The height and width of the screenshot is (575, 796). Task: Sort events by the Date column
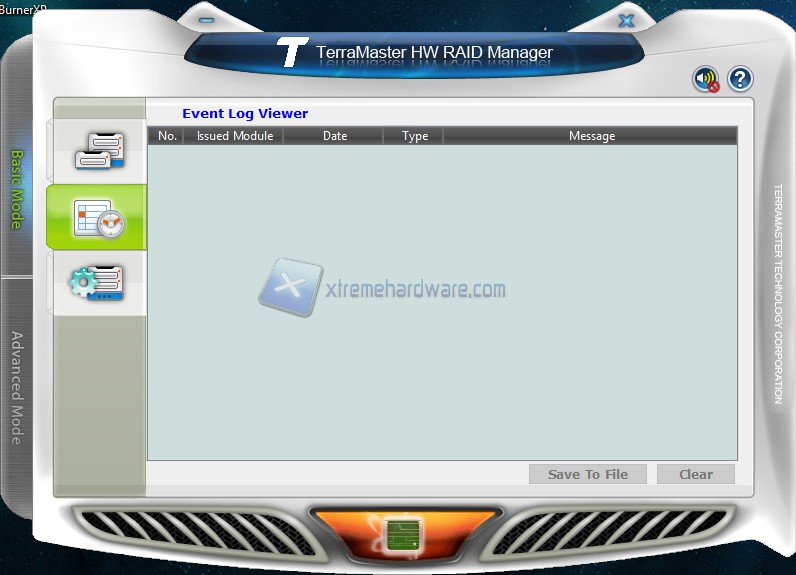pos(334,136)
